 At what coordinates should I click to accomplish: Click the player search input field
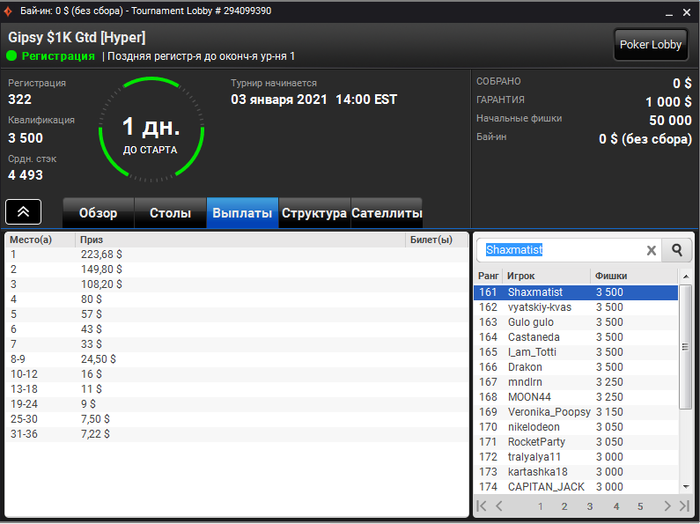(562, 250)
